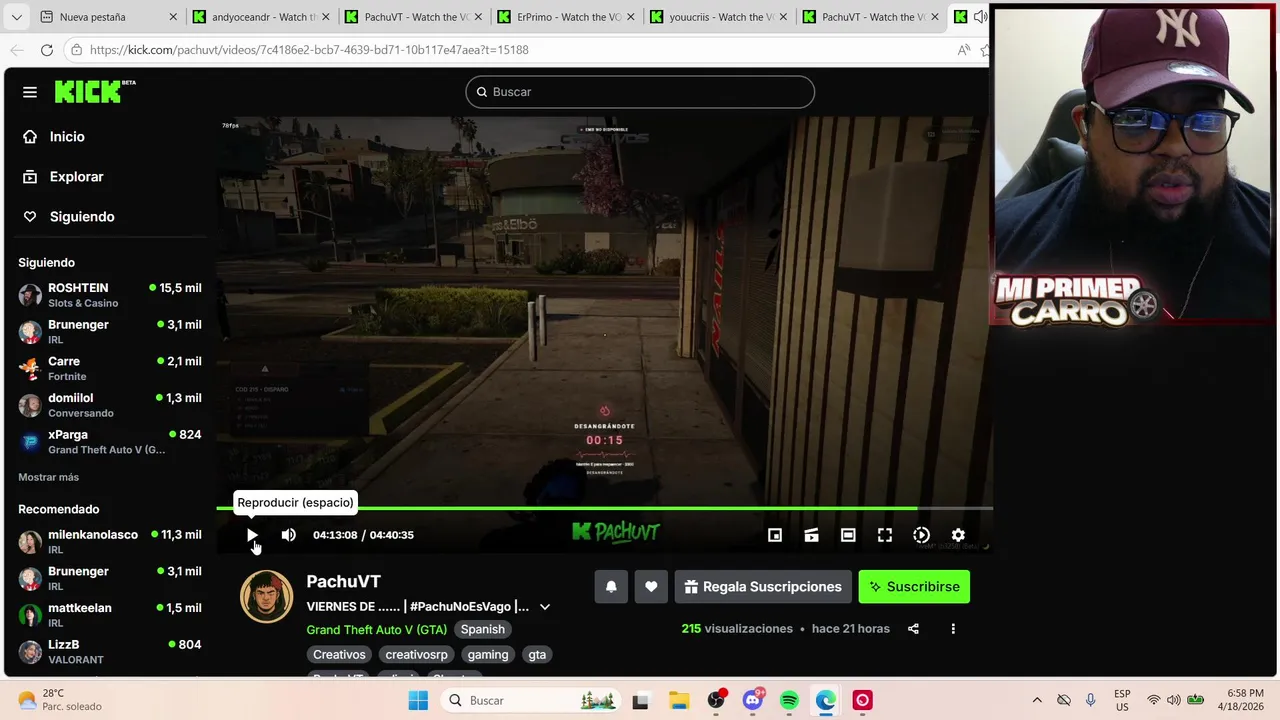The image size is (1280, 720).
Task: Select the gta tag
Action: coord(537,654)
